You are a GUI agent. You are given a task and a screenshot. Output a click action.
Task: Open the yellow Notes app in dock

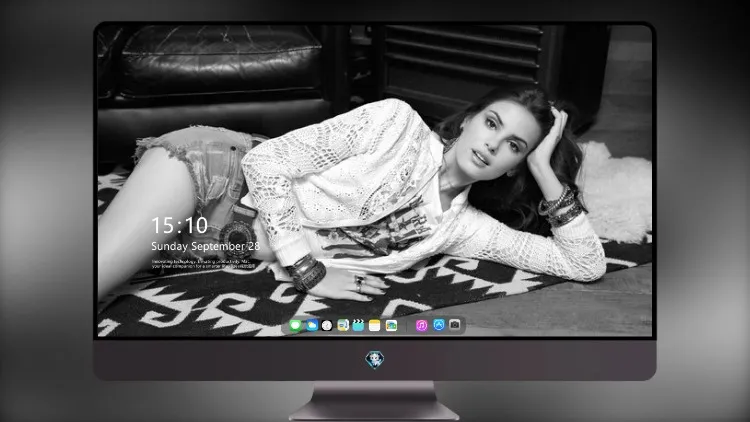375,326
